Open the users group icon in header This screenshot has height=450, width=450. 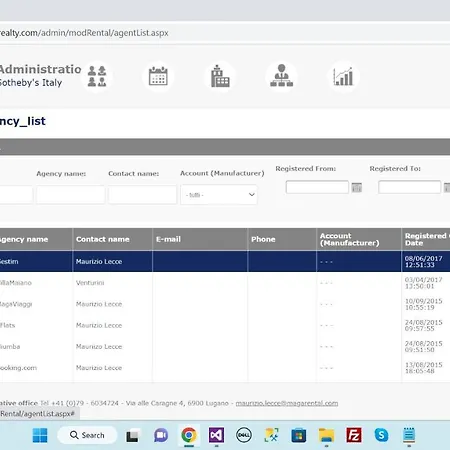tap(97, 76)
